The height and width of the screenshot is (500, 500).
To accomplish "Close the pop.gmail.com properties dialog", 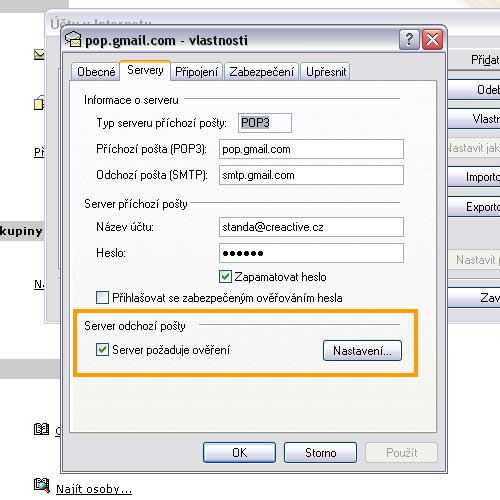I will point(432,40).
